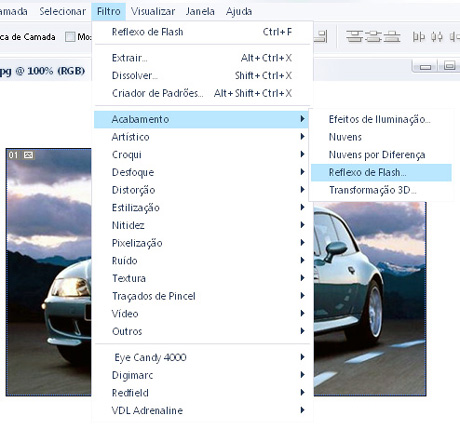Screen dimensions: 460x429
Task: Click the Distribute Top Edges icon
Action: (354, 36)
